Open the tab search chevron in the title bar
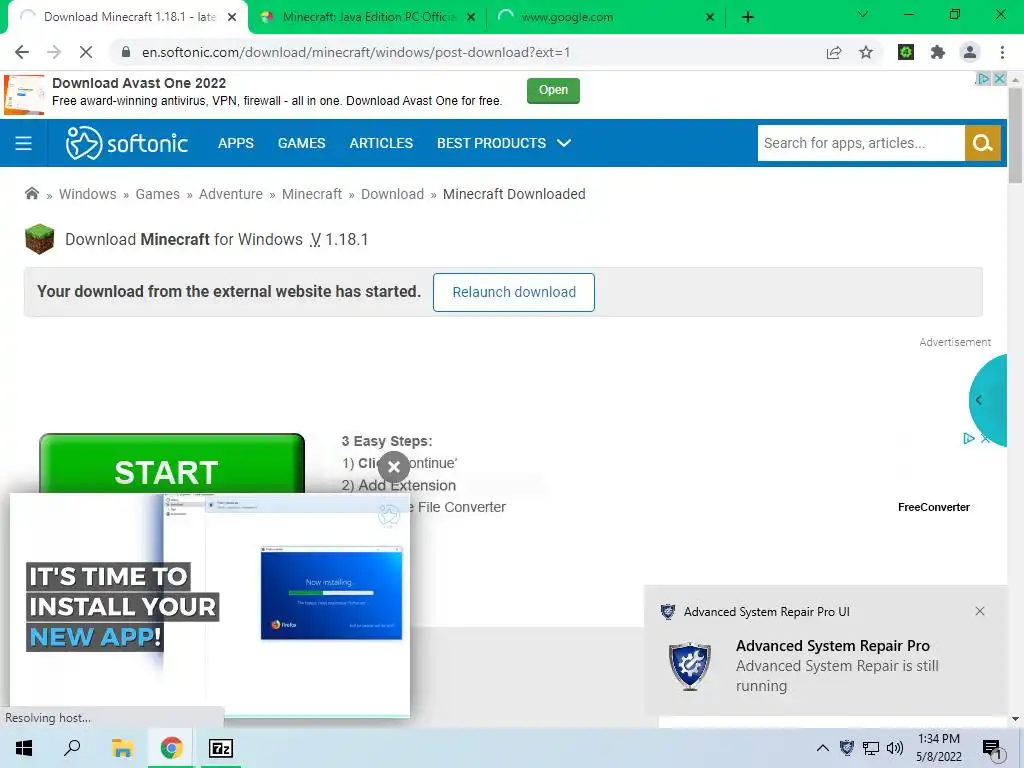 pos(863,14)
